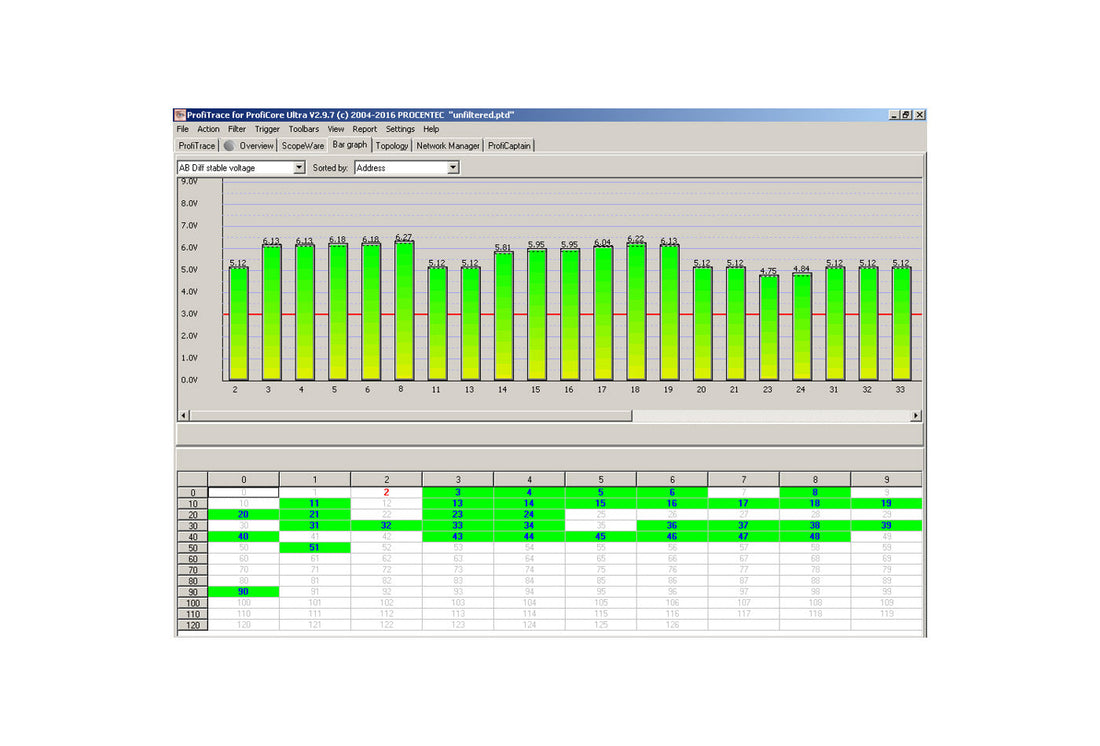Open the Trigger menu
Viewport: 1100px width, 746px height.
pos(267,129)
